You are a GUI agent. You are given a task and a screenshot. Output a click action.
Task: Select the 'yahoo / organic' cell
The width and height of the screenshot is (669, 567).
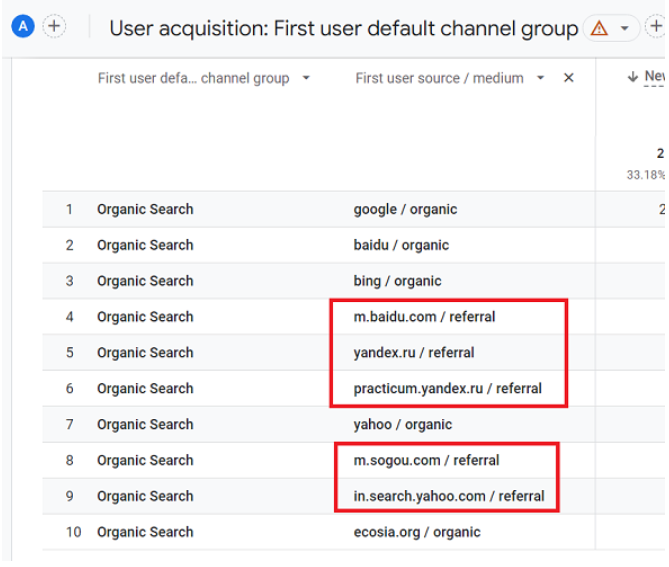(403, 425)
